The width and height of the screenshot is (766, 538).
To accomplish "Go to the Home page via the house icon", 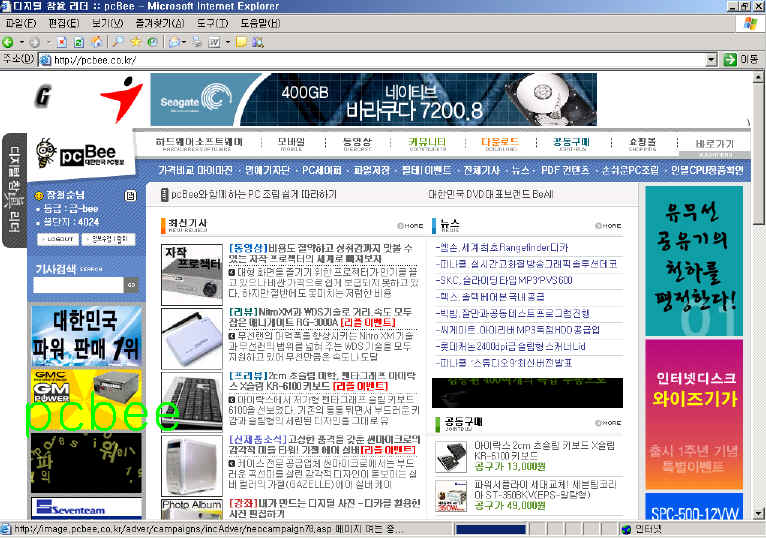I will 96,43.
